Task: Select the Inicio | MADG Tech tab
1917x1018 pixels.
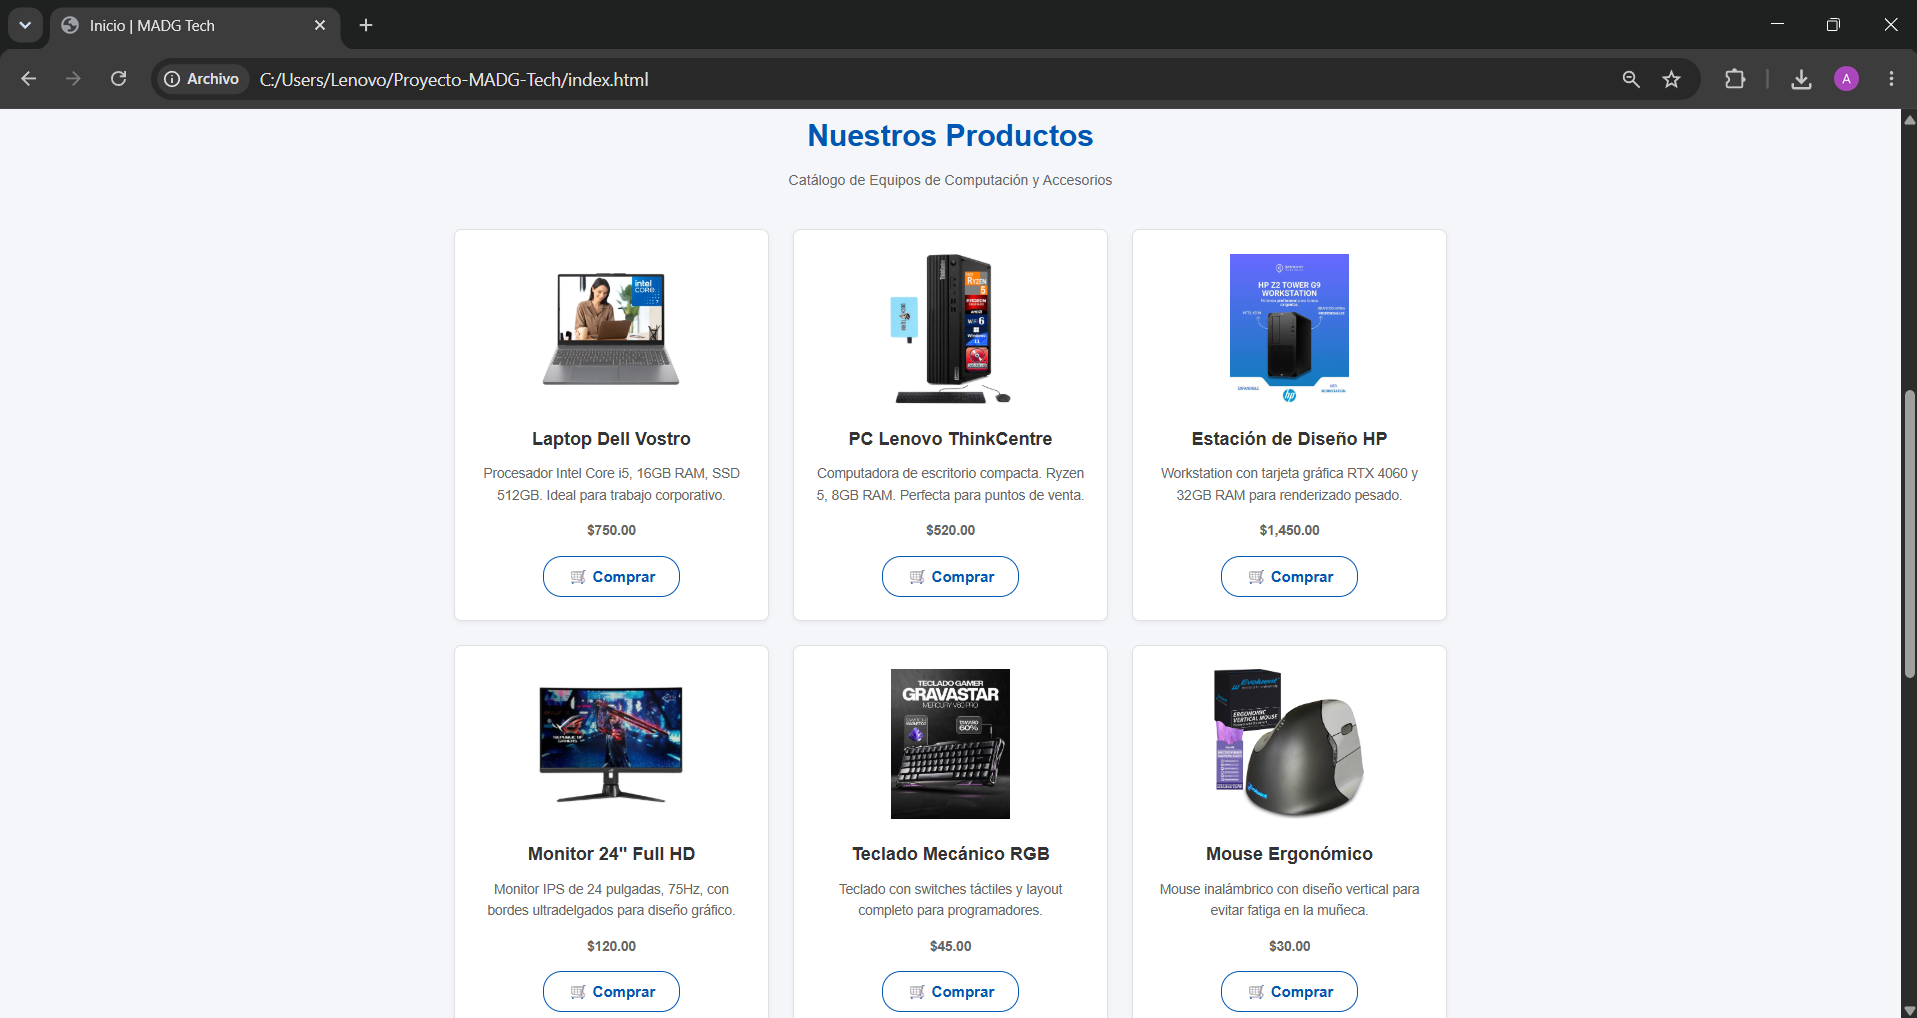Action: click(x=195, y=26)
